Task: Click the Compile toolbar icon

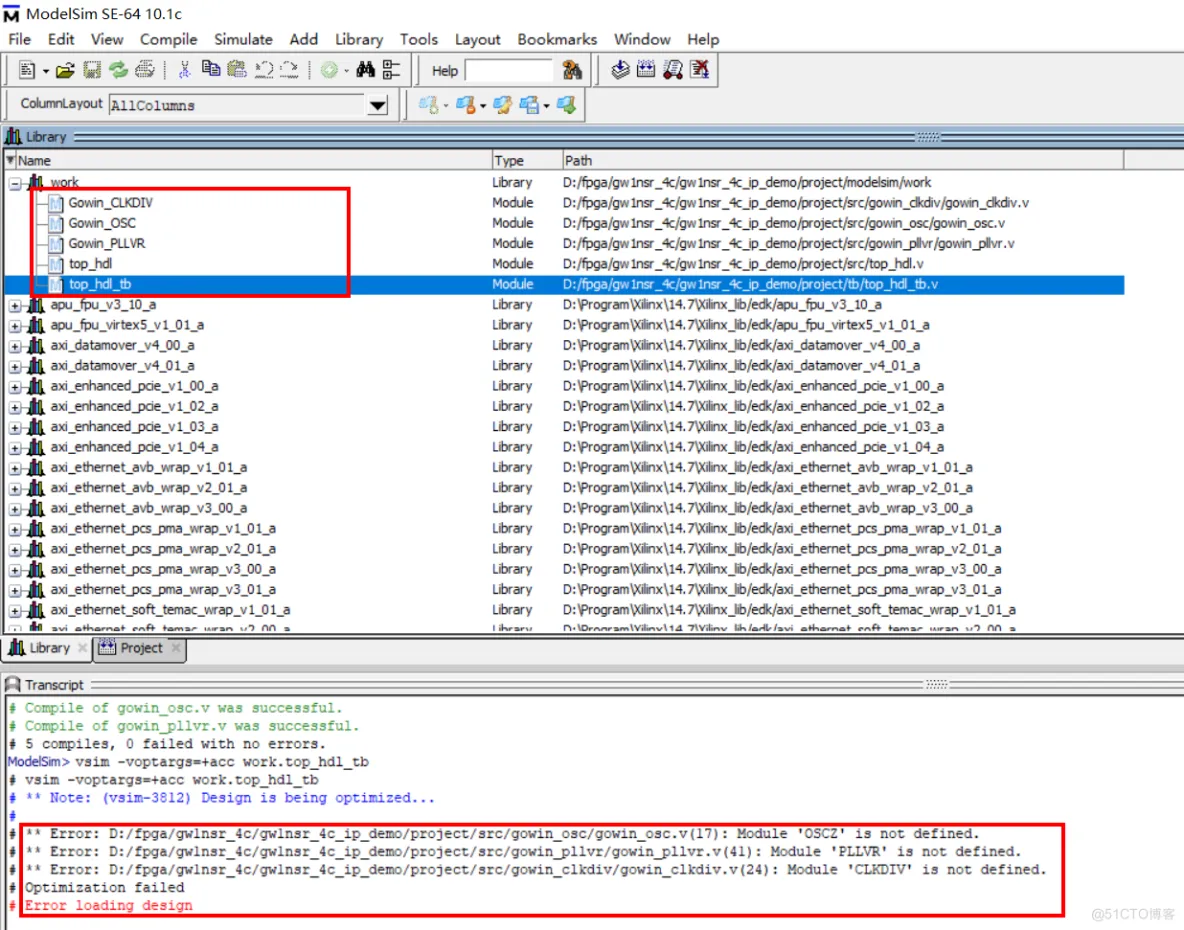Action: click(x=620, y=70)
